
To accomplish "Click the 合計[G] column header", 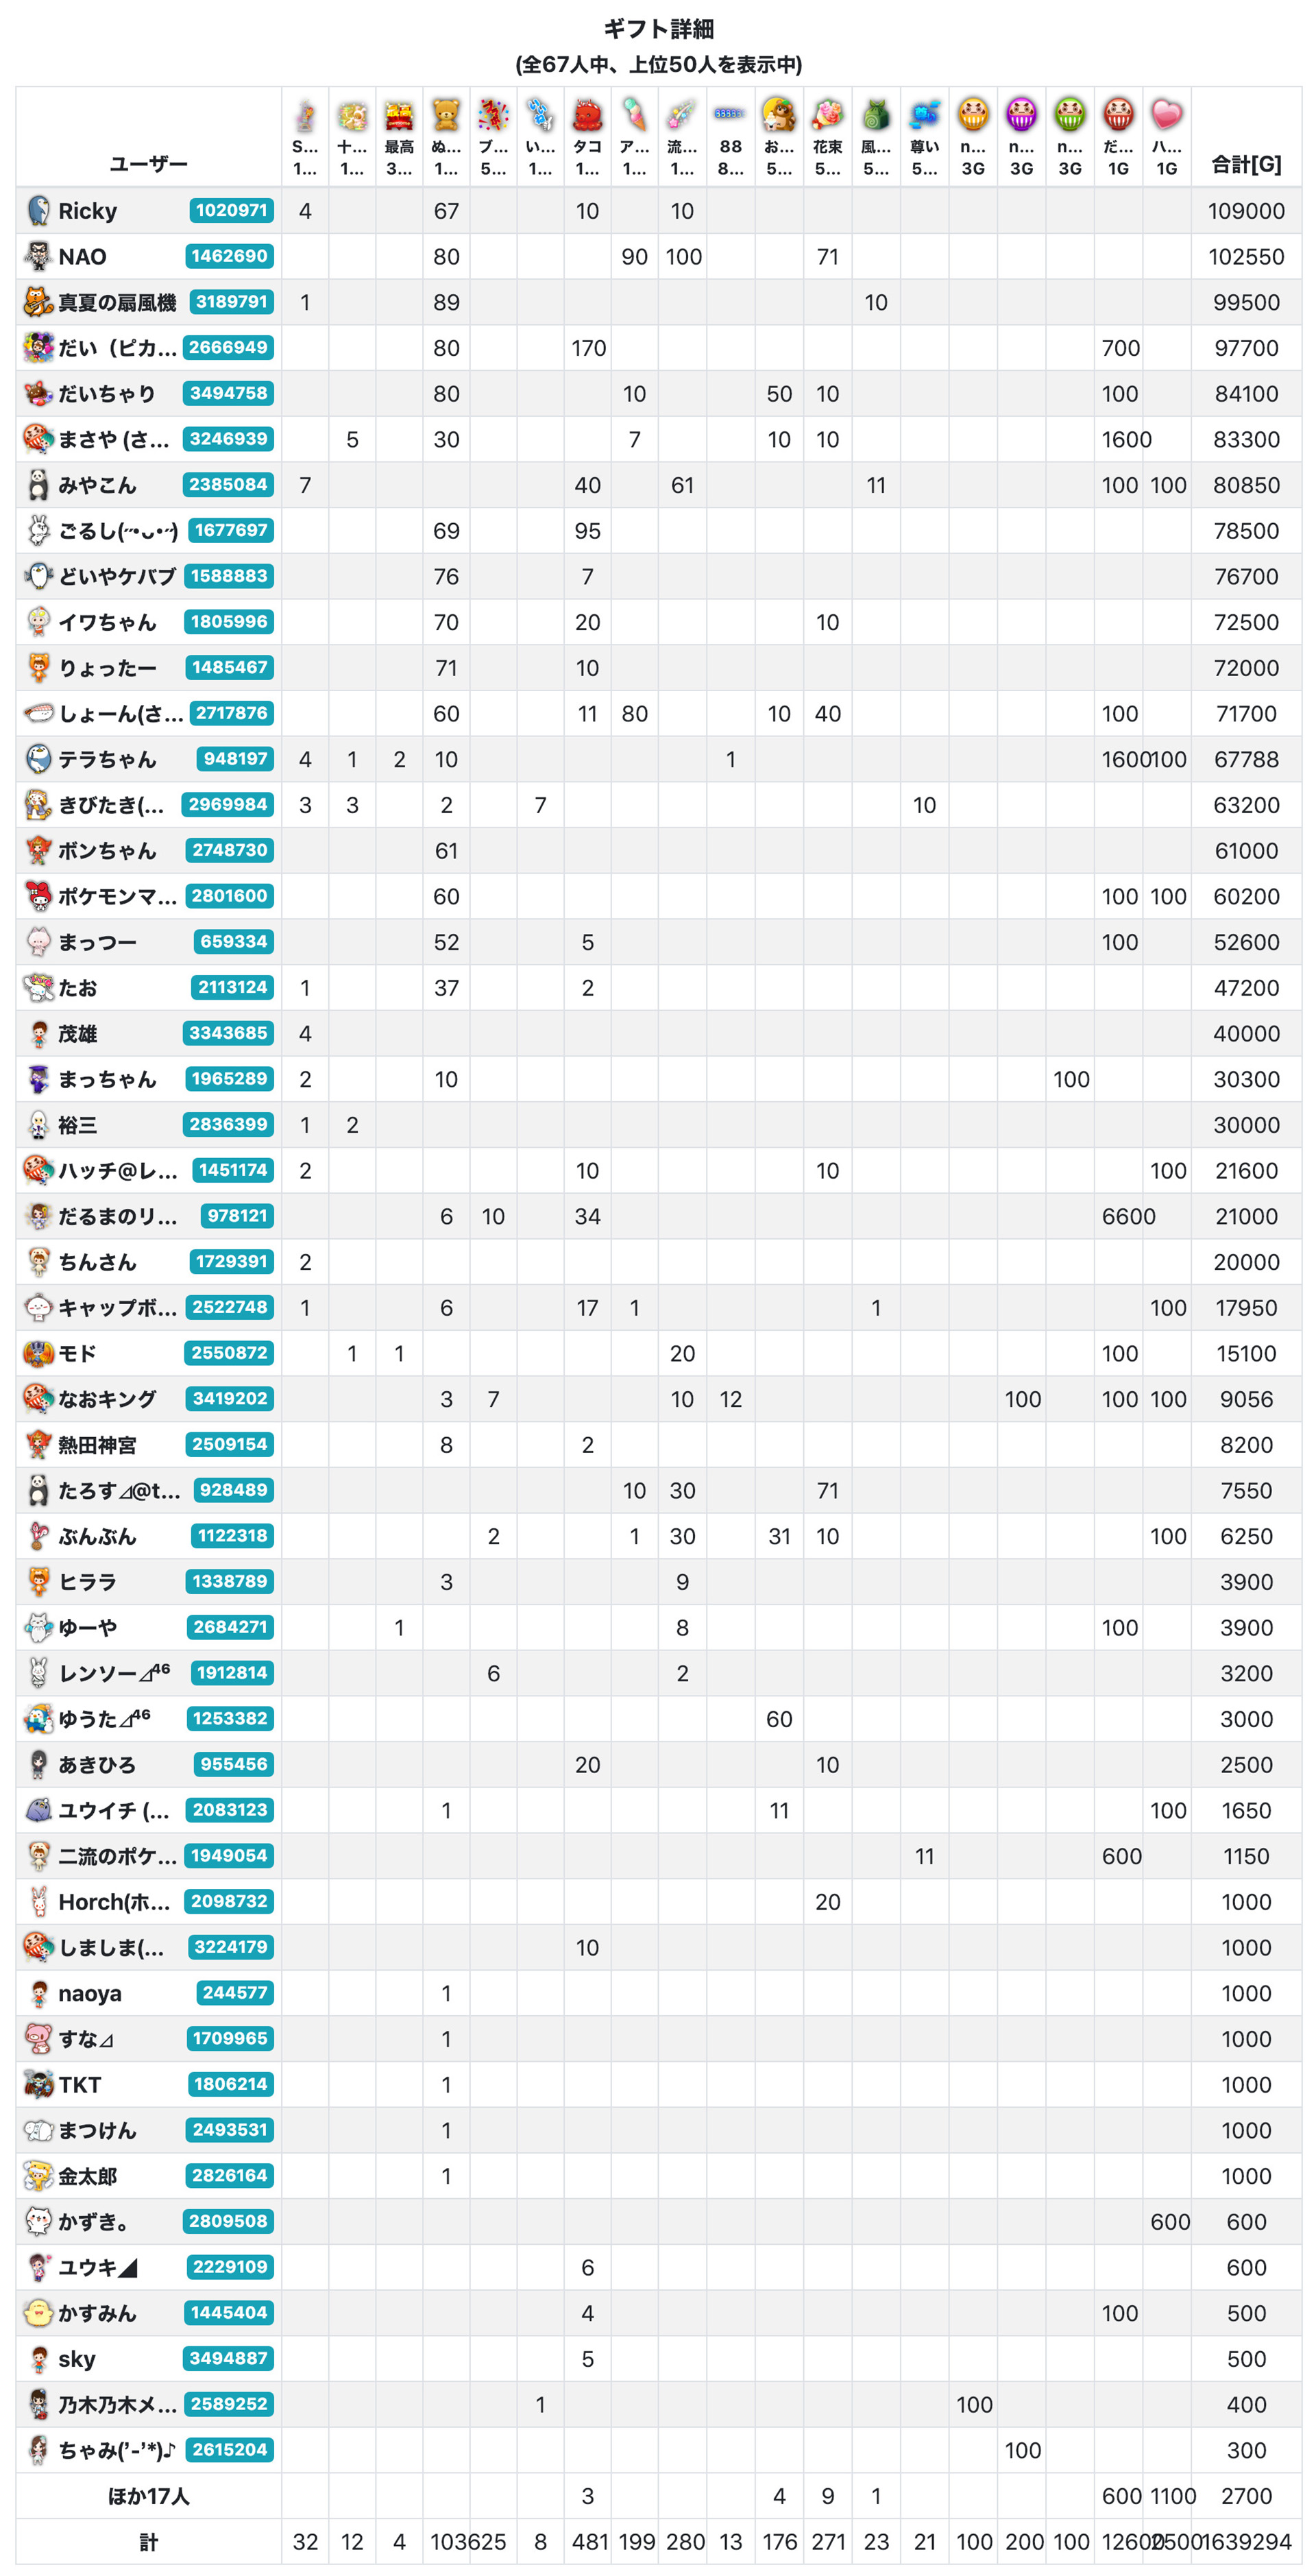I will click(1245, 164).
